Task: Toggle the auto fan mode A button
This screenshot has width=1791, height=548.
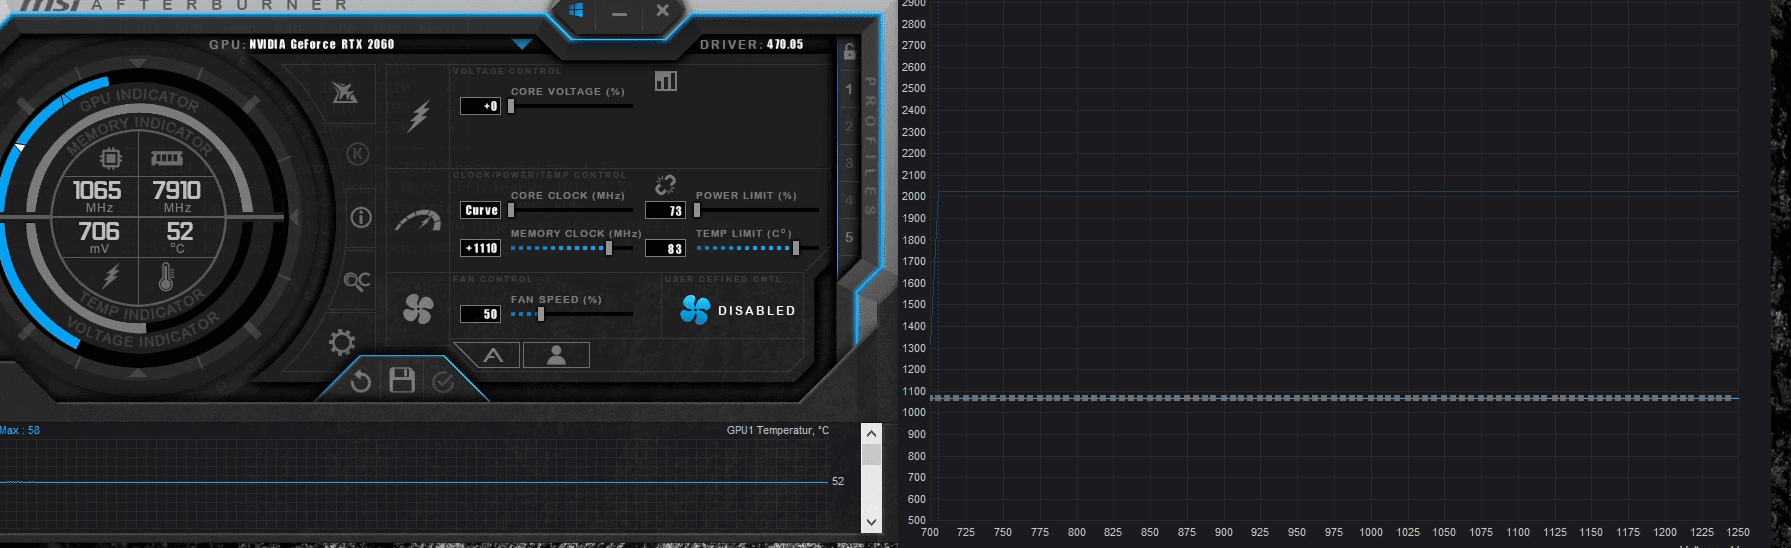Action: pyautogui.click(x=492, y=355)
